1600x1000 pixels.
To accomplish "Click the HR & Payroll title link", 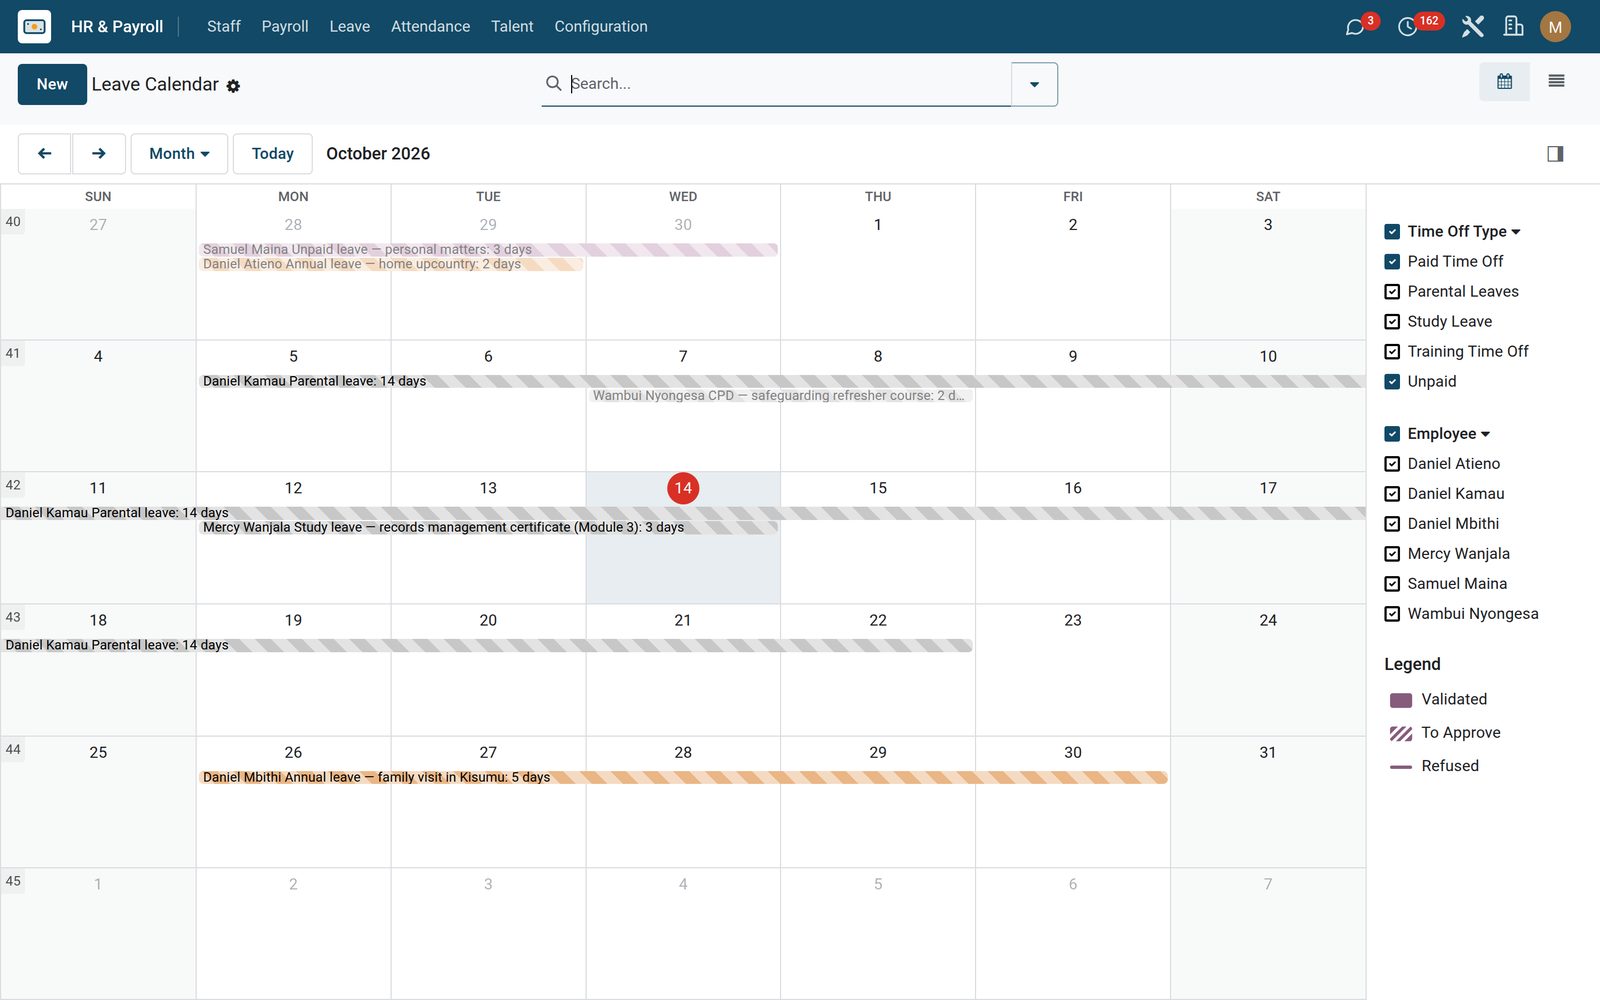I will click(x=117, y=26).
